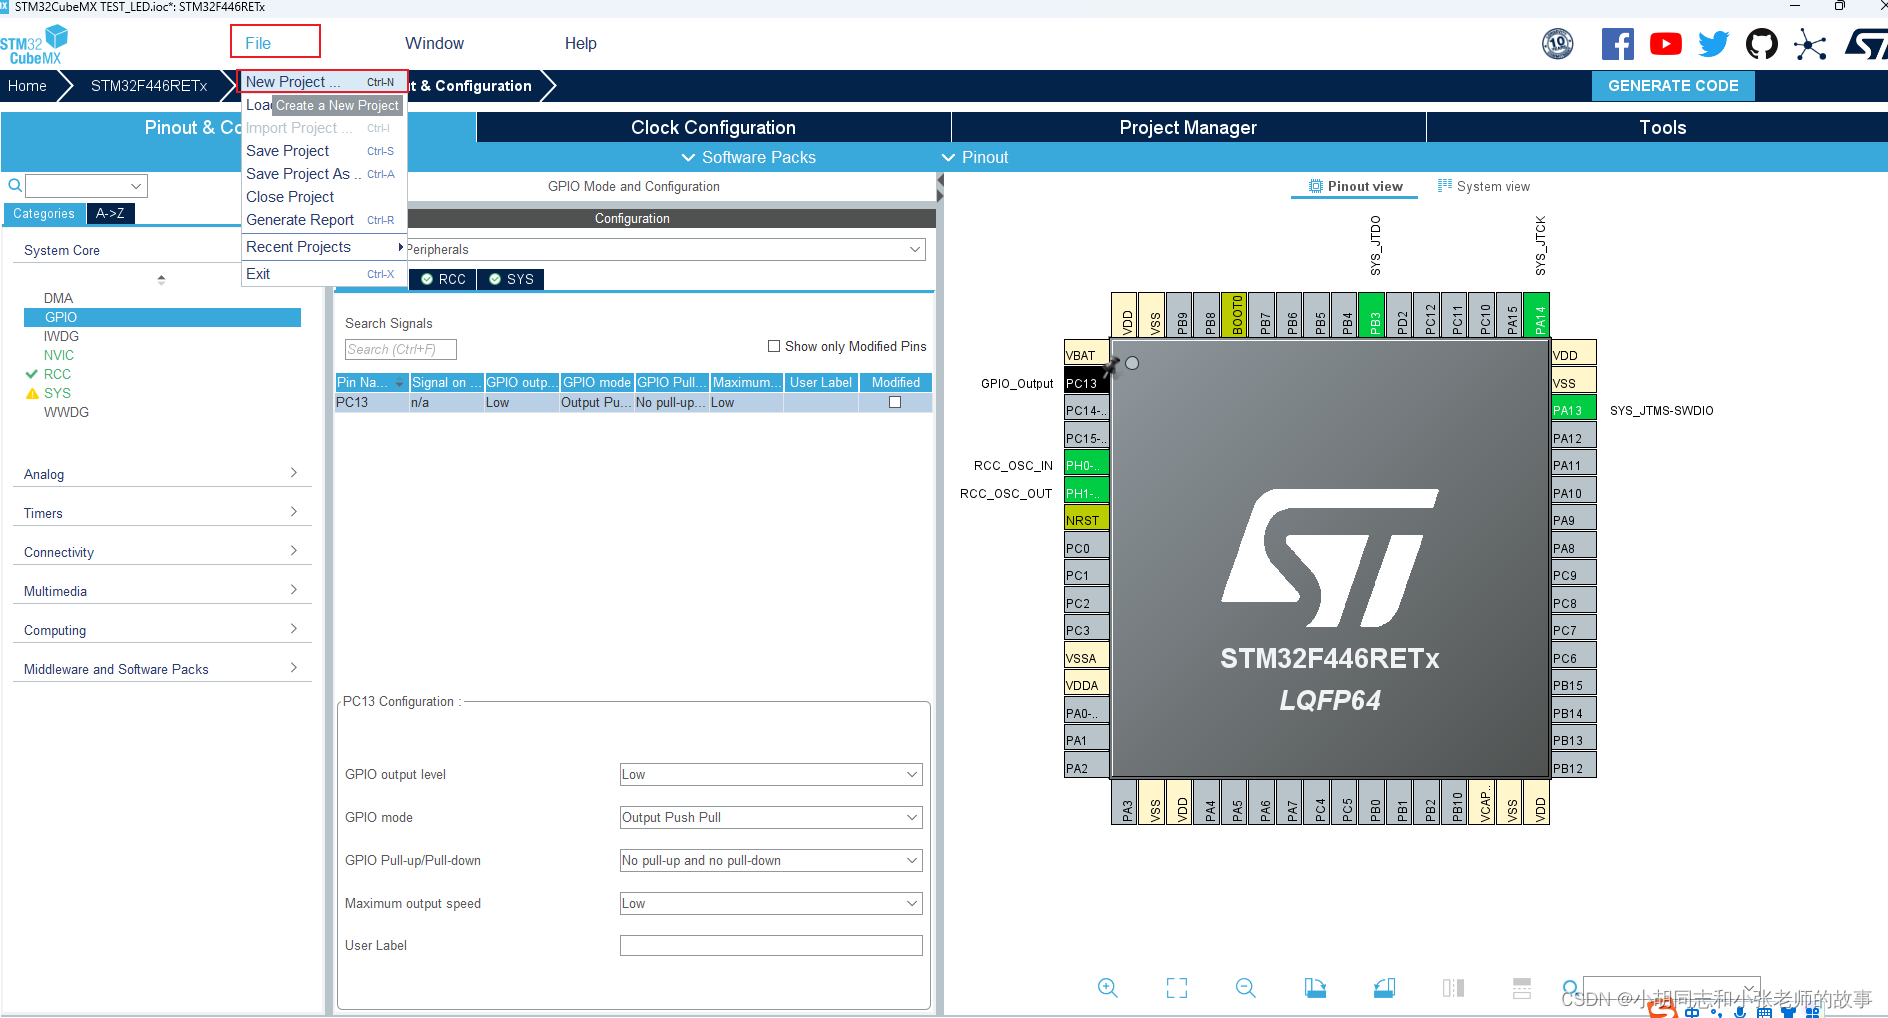Tick the Modified checkbox for PC13

click(895, 402)
